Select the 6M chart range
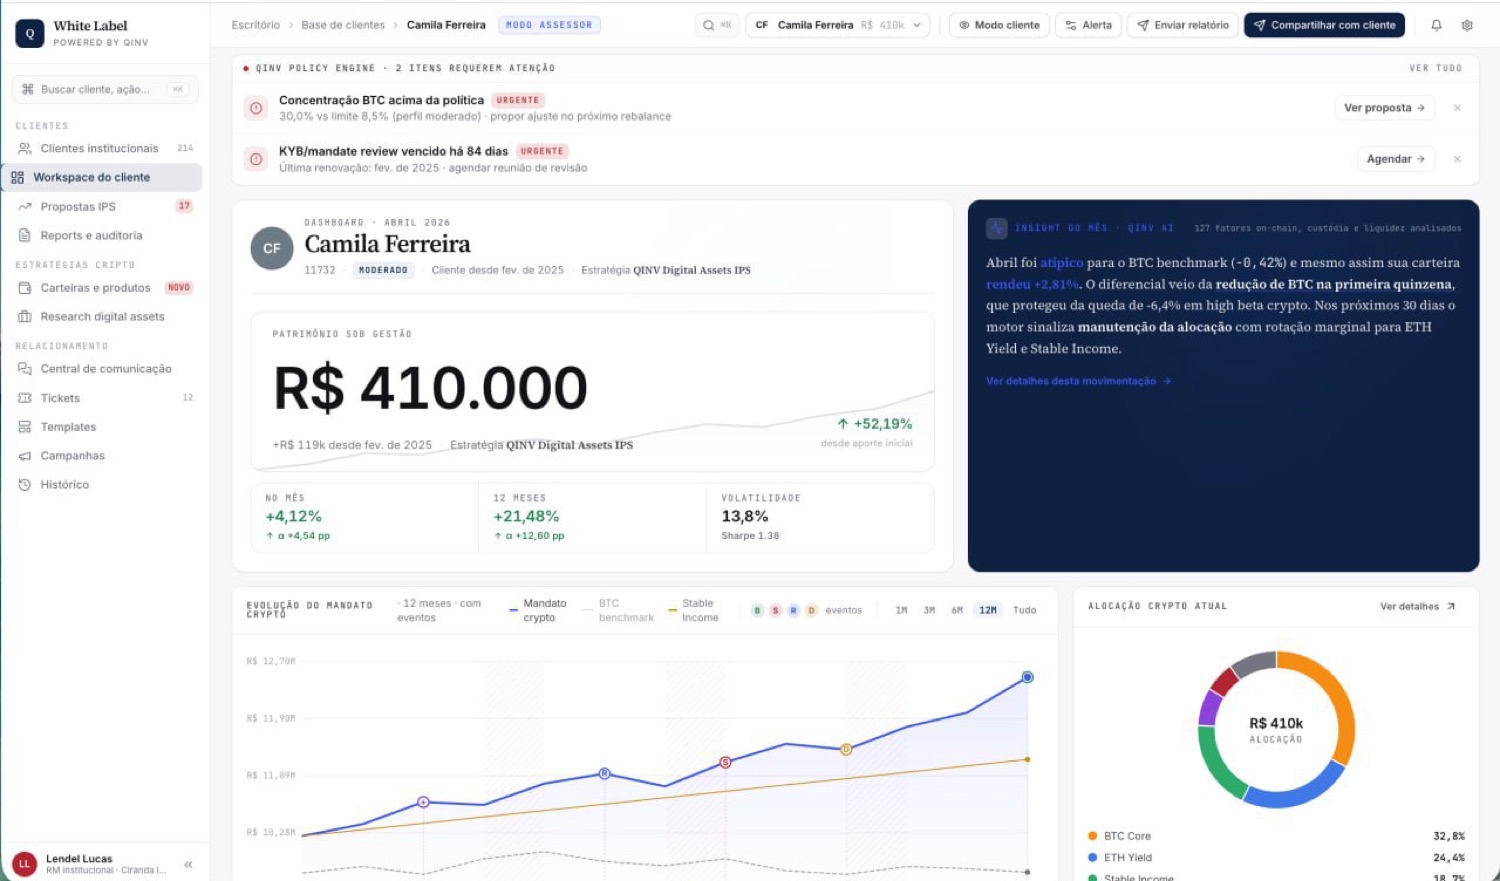 tap(957, 610)
